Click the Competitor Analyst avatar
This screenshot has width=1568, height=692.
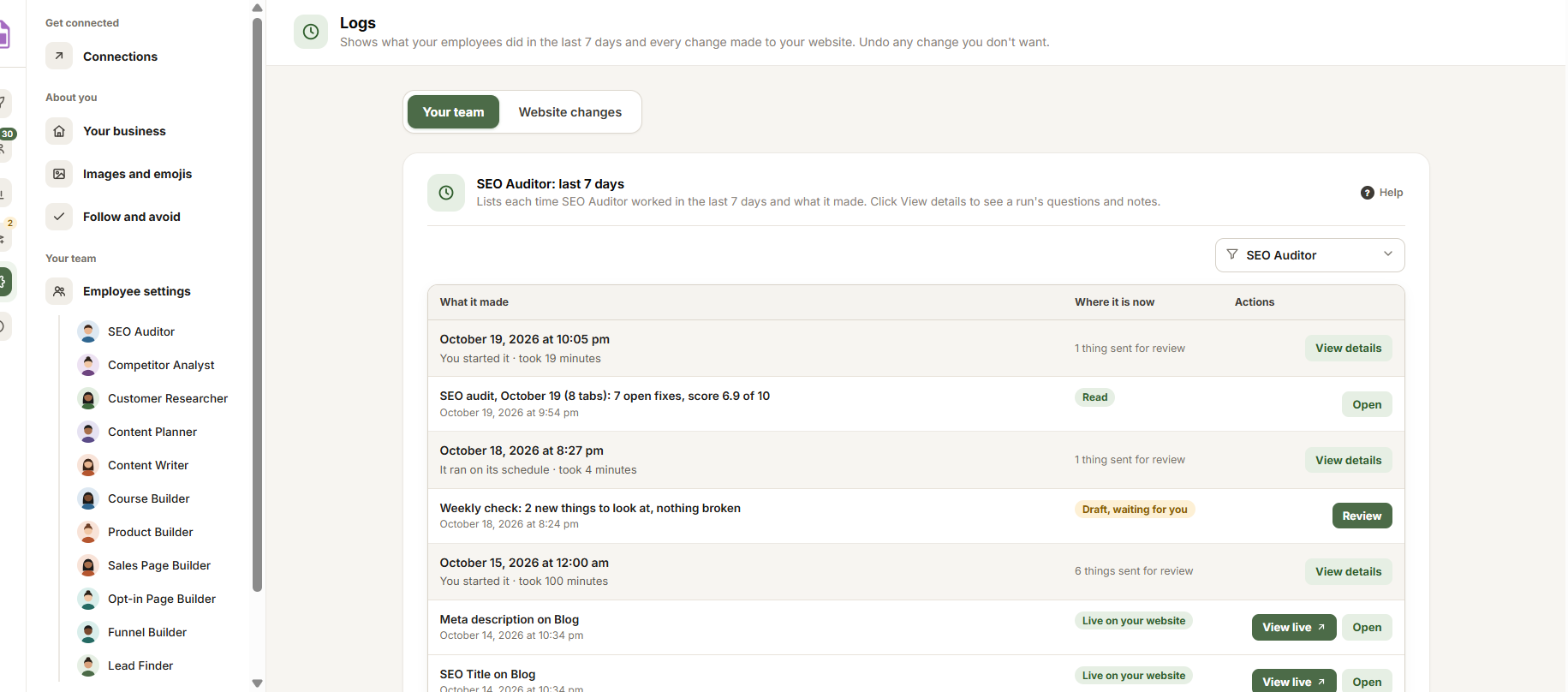(x=88, y=365)
